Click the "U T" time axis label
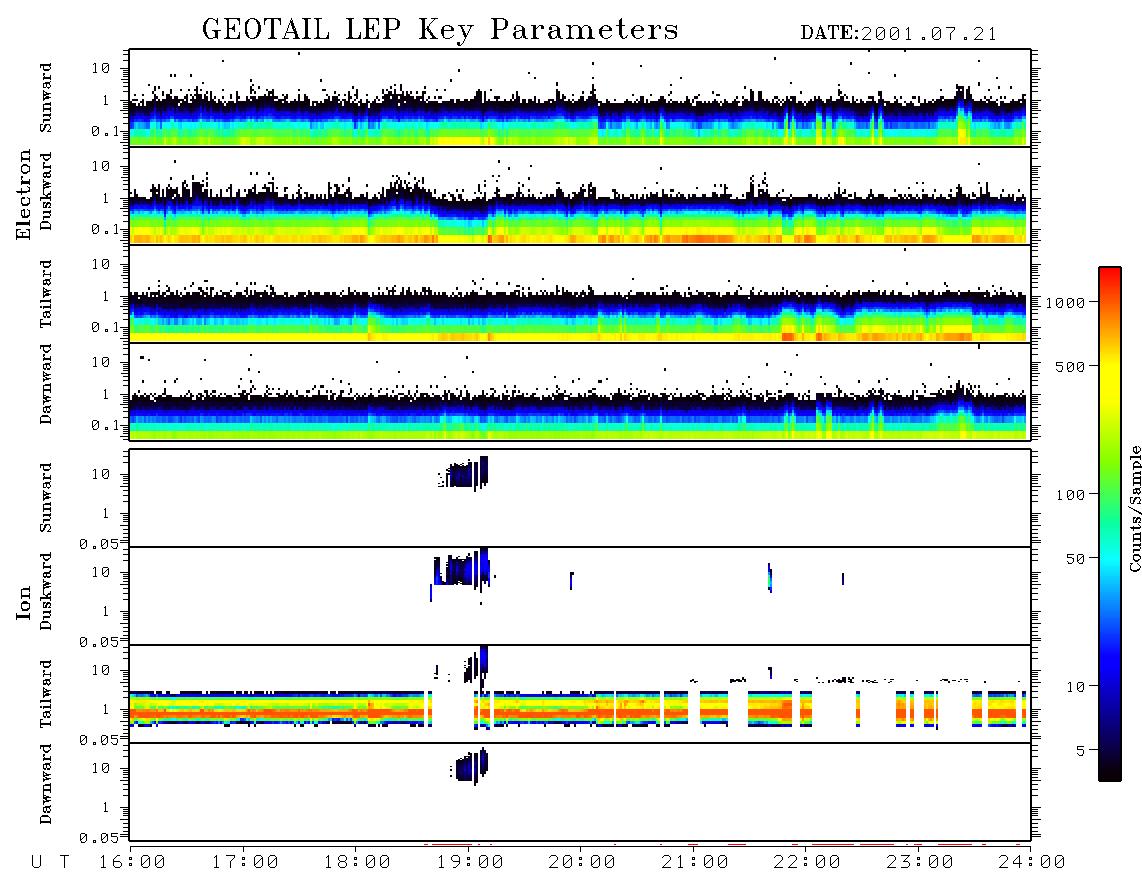Image resolution: width=1142 pixels, height=880 pixels. pyautogui.click(x=50, y=863)
